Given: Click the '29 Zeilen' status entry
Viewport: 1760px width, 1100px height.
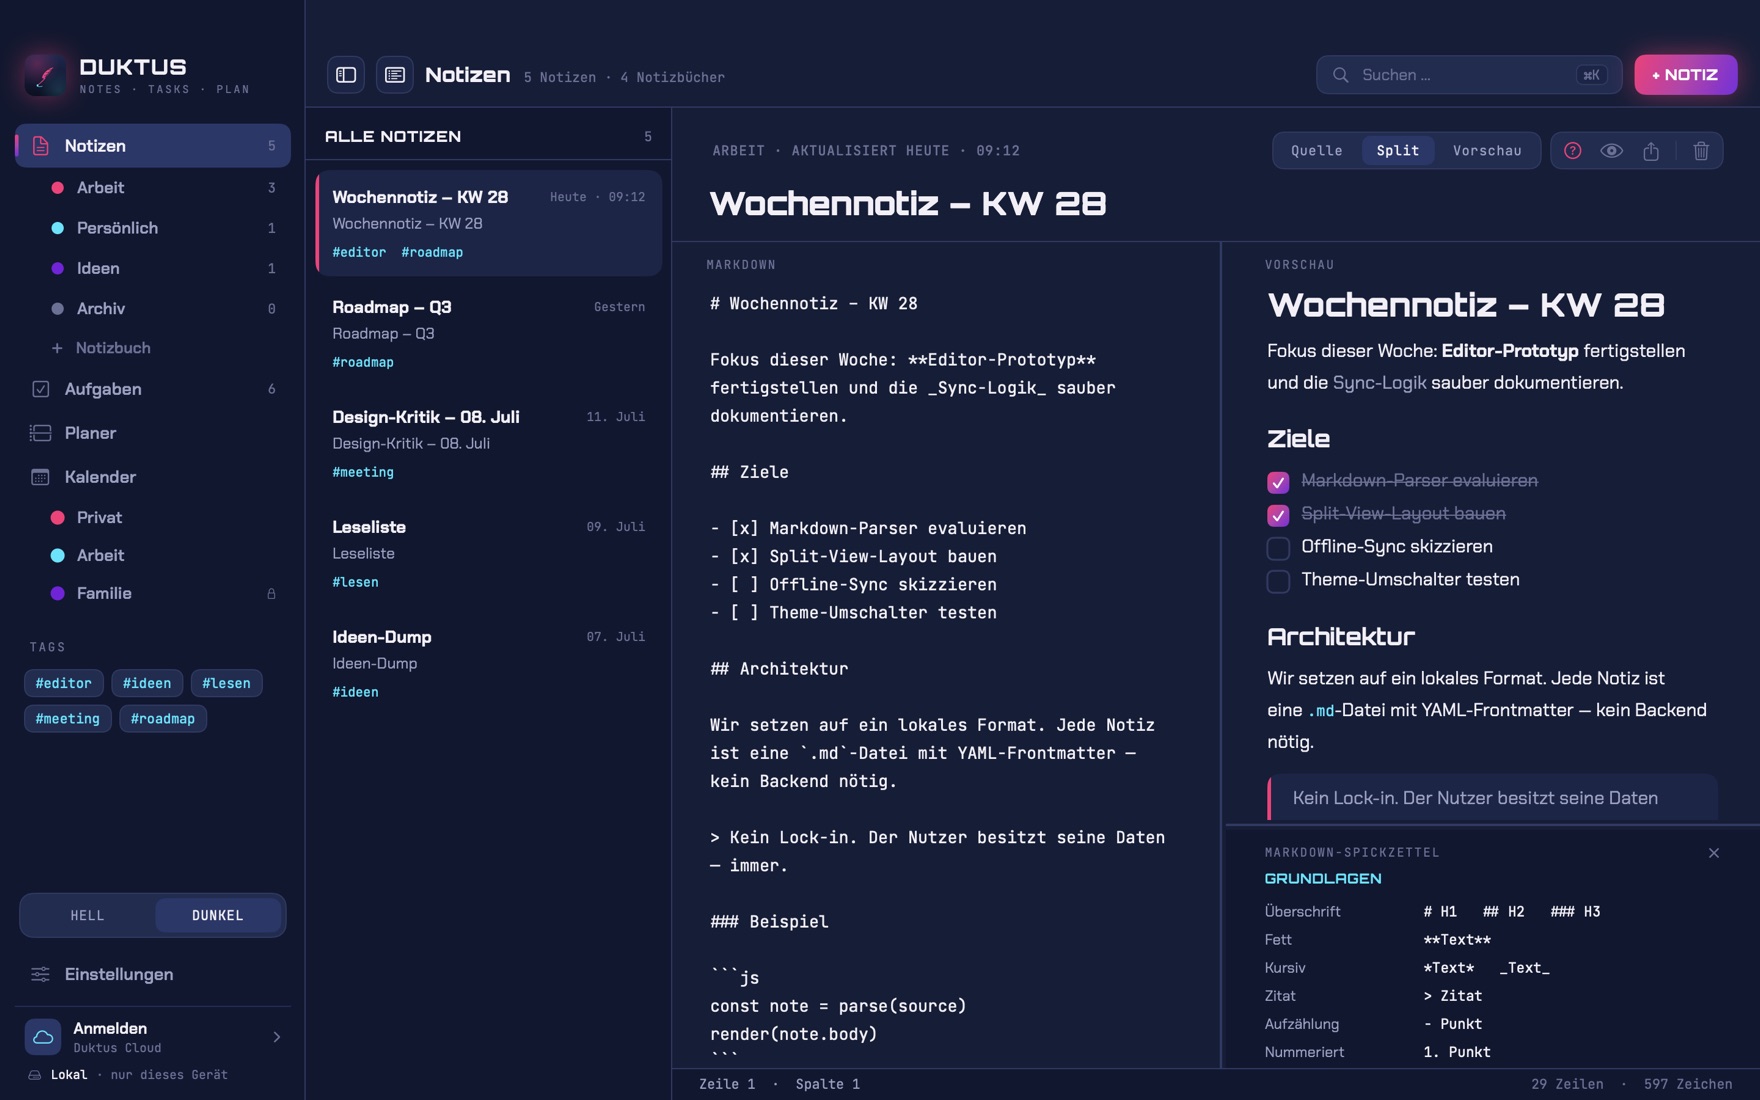Looking at the screenshot, I should pos(1567,1085).
